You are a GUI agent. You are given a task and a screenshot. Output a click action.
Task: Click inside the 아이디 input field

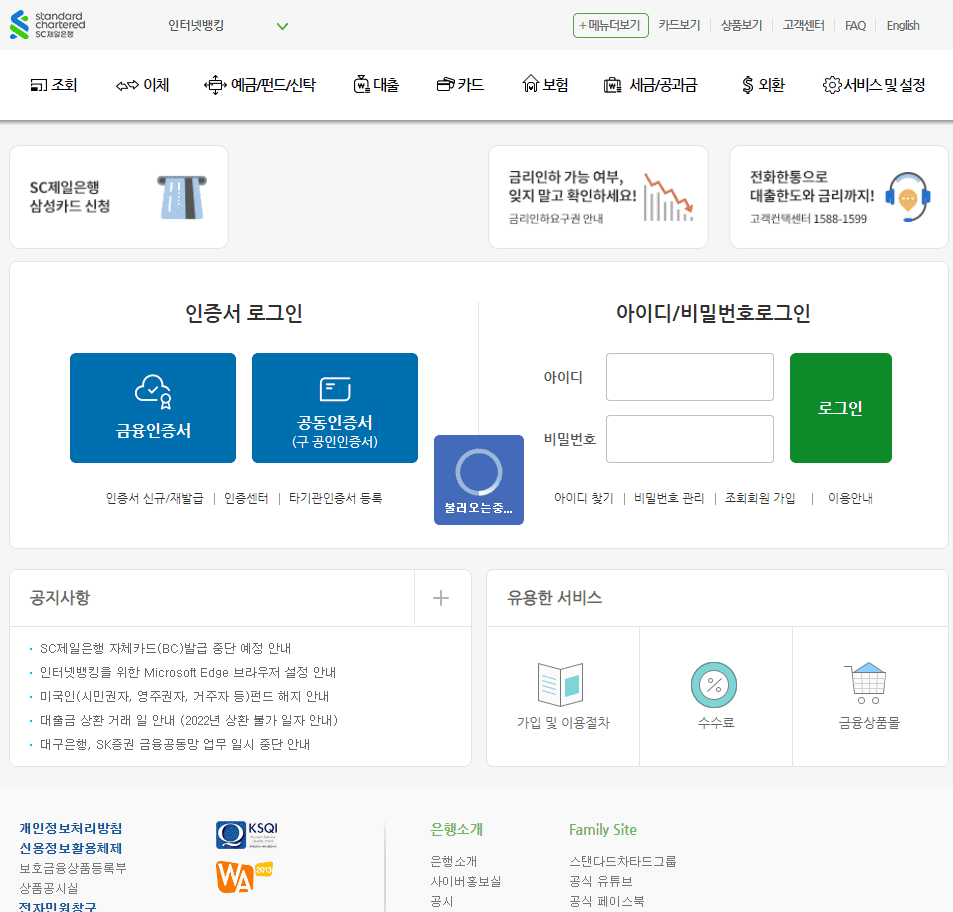689,377
